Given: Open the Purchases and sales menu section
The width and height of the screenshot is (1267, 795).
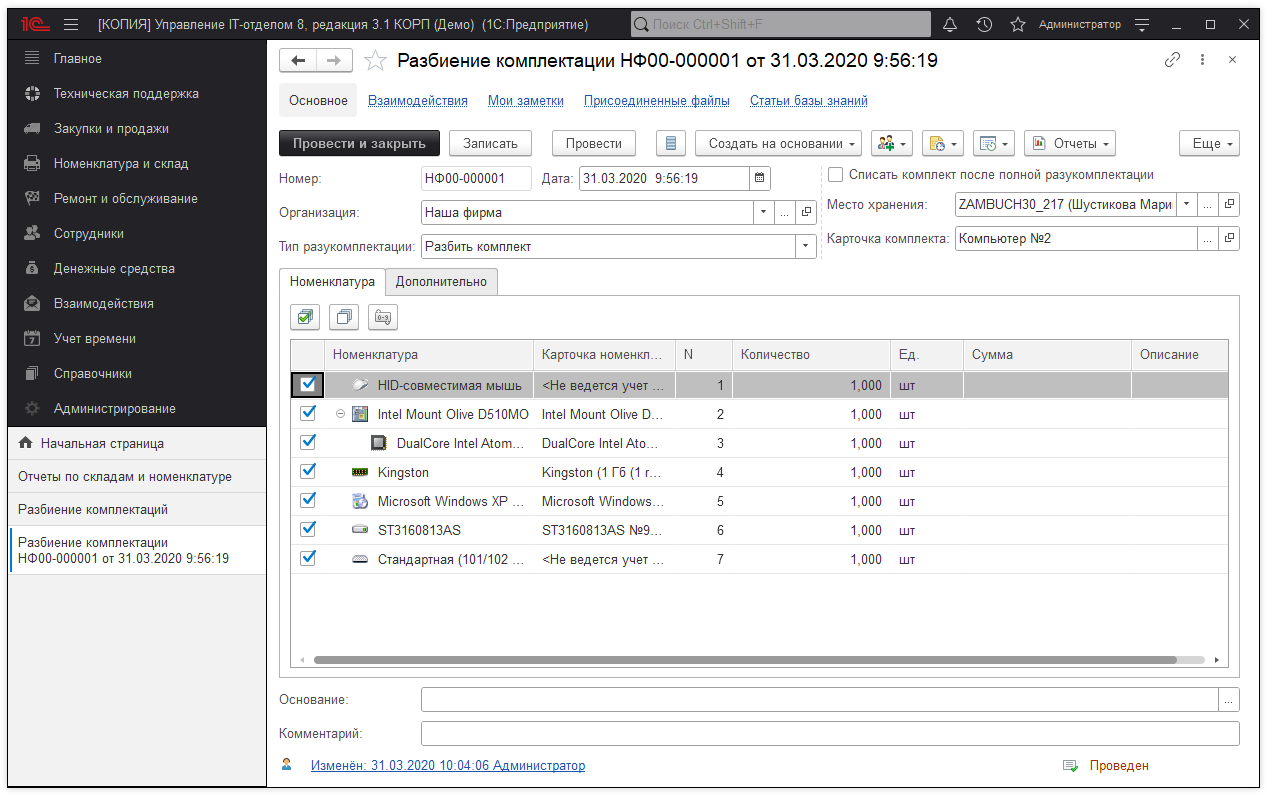Looking at the screenshot, I should click(x=111, y=129).
